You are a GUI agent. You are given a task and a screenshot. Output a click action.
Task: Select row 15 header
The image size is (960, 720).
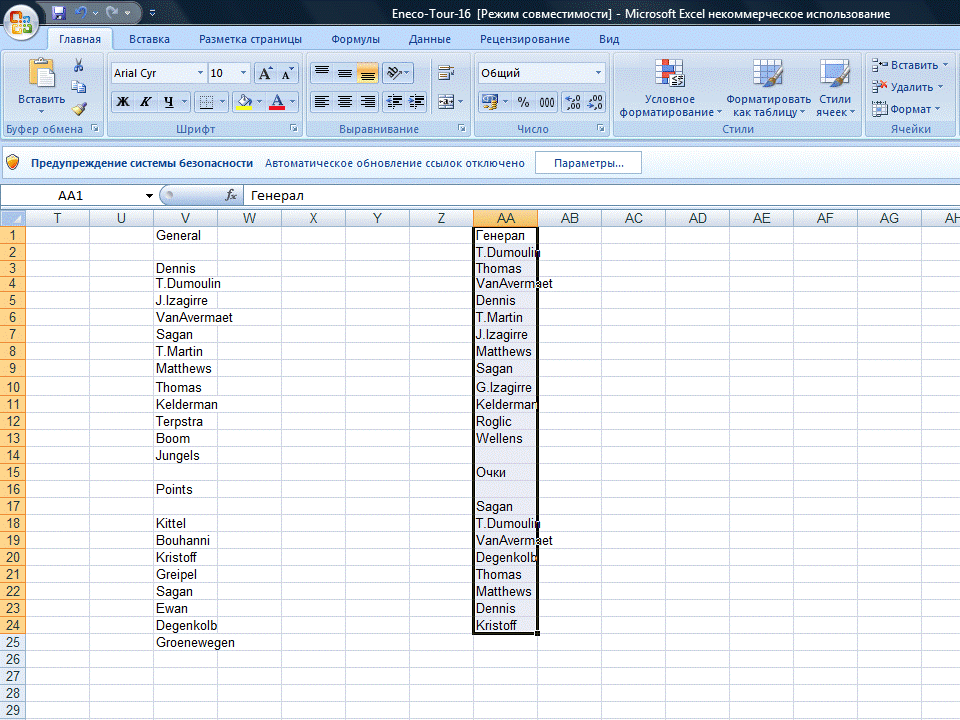pyautogui.click(x=12, y=472)
